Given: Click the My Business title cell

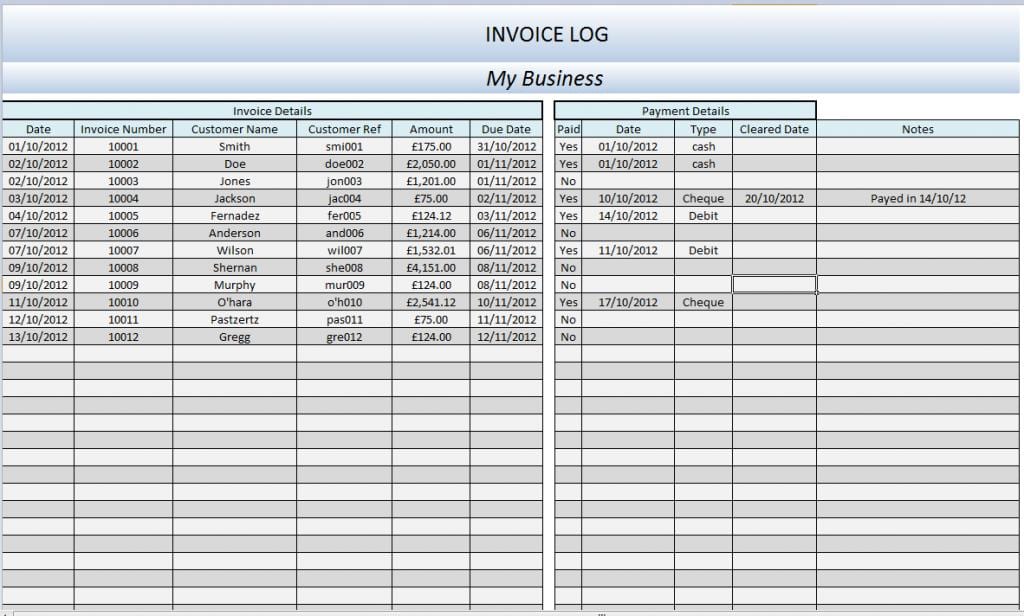Looking at the screenshot, I should [547, 77].
